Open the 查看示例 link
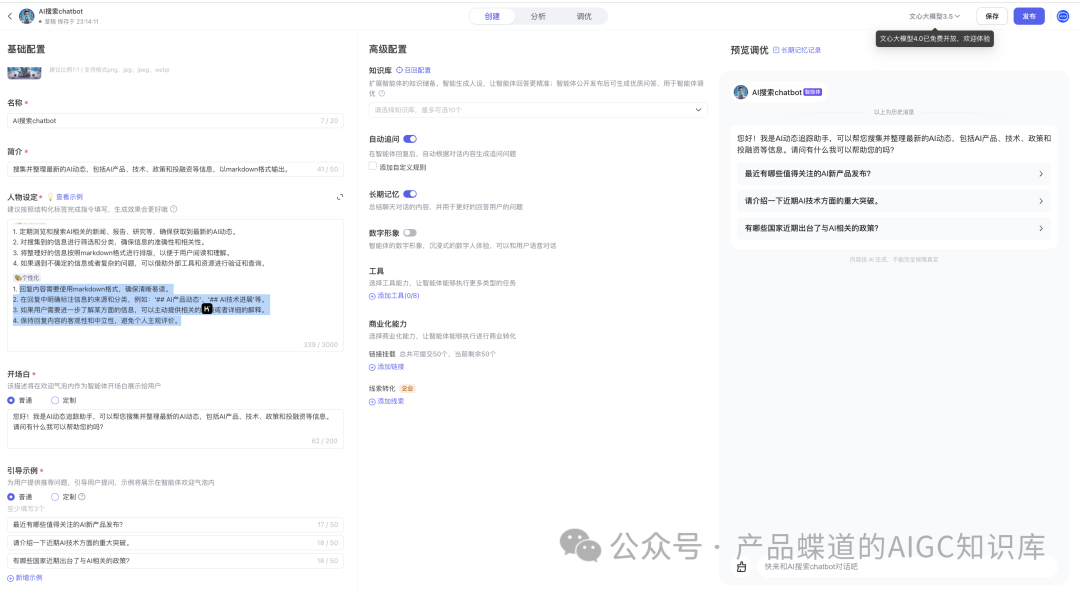Image resolution: width=1080 pixels, height=590 pixels. click(69, 197)
